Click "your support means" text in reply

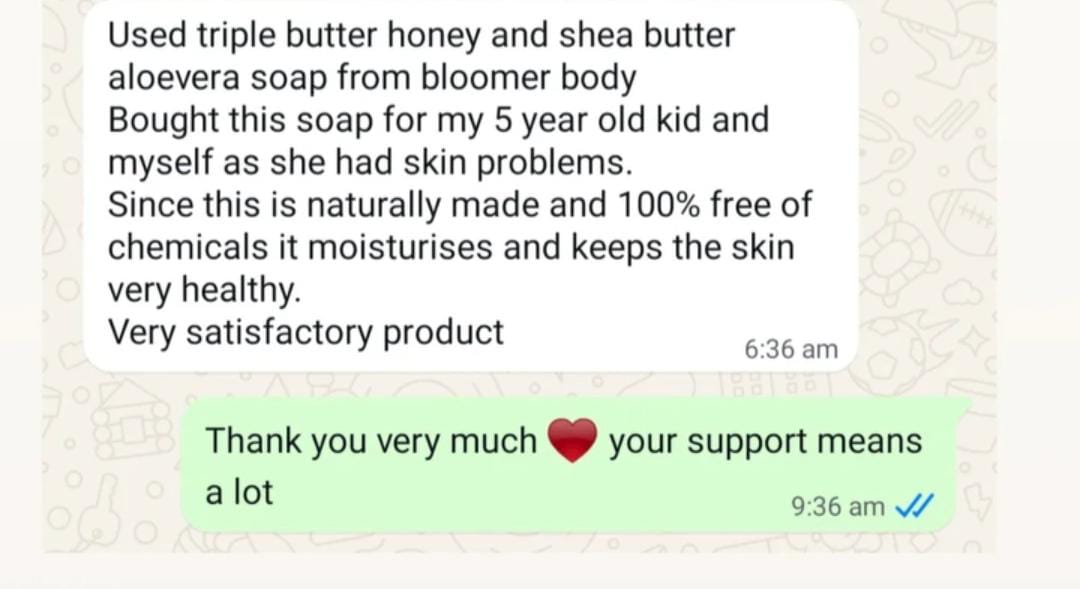765,441
